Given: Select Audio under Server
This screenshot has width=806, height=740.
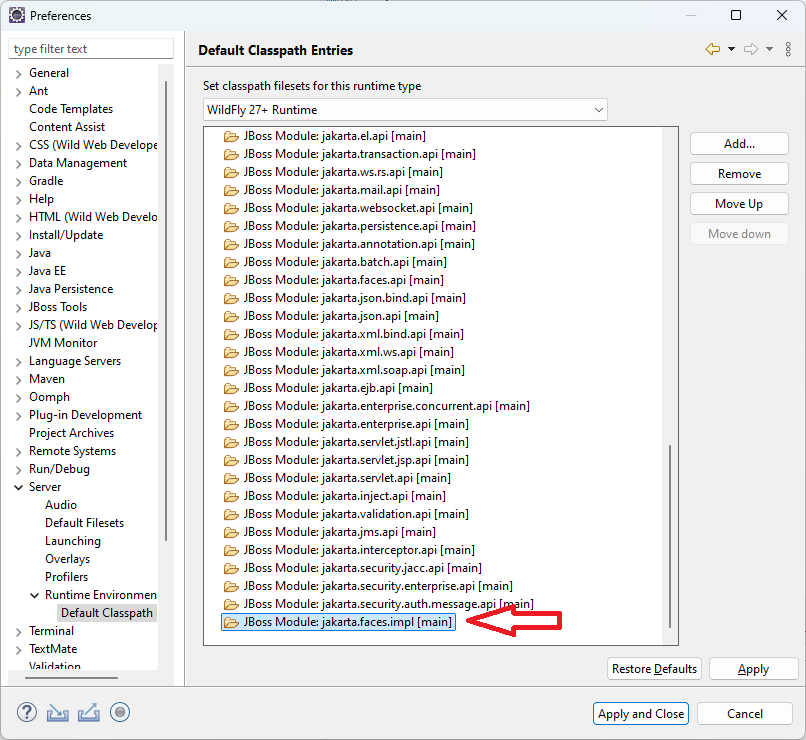Looking at the screenshot, I should pos(61,505).
